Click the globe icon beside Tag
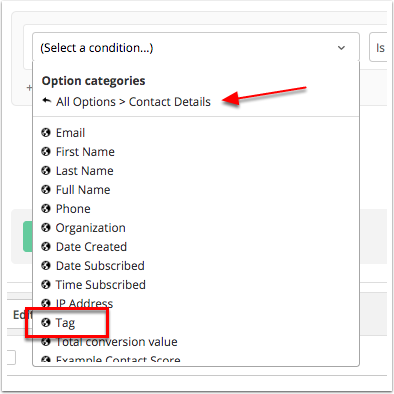 [46, 323]
